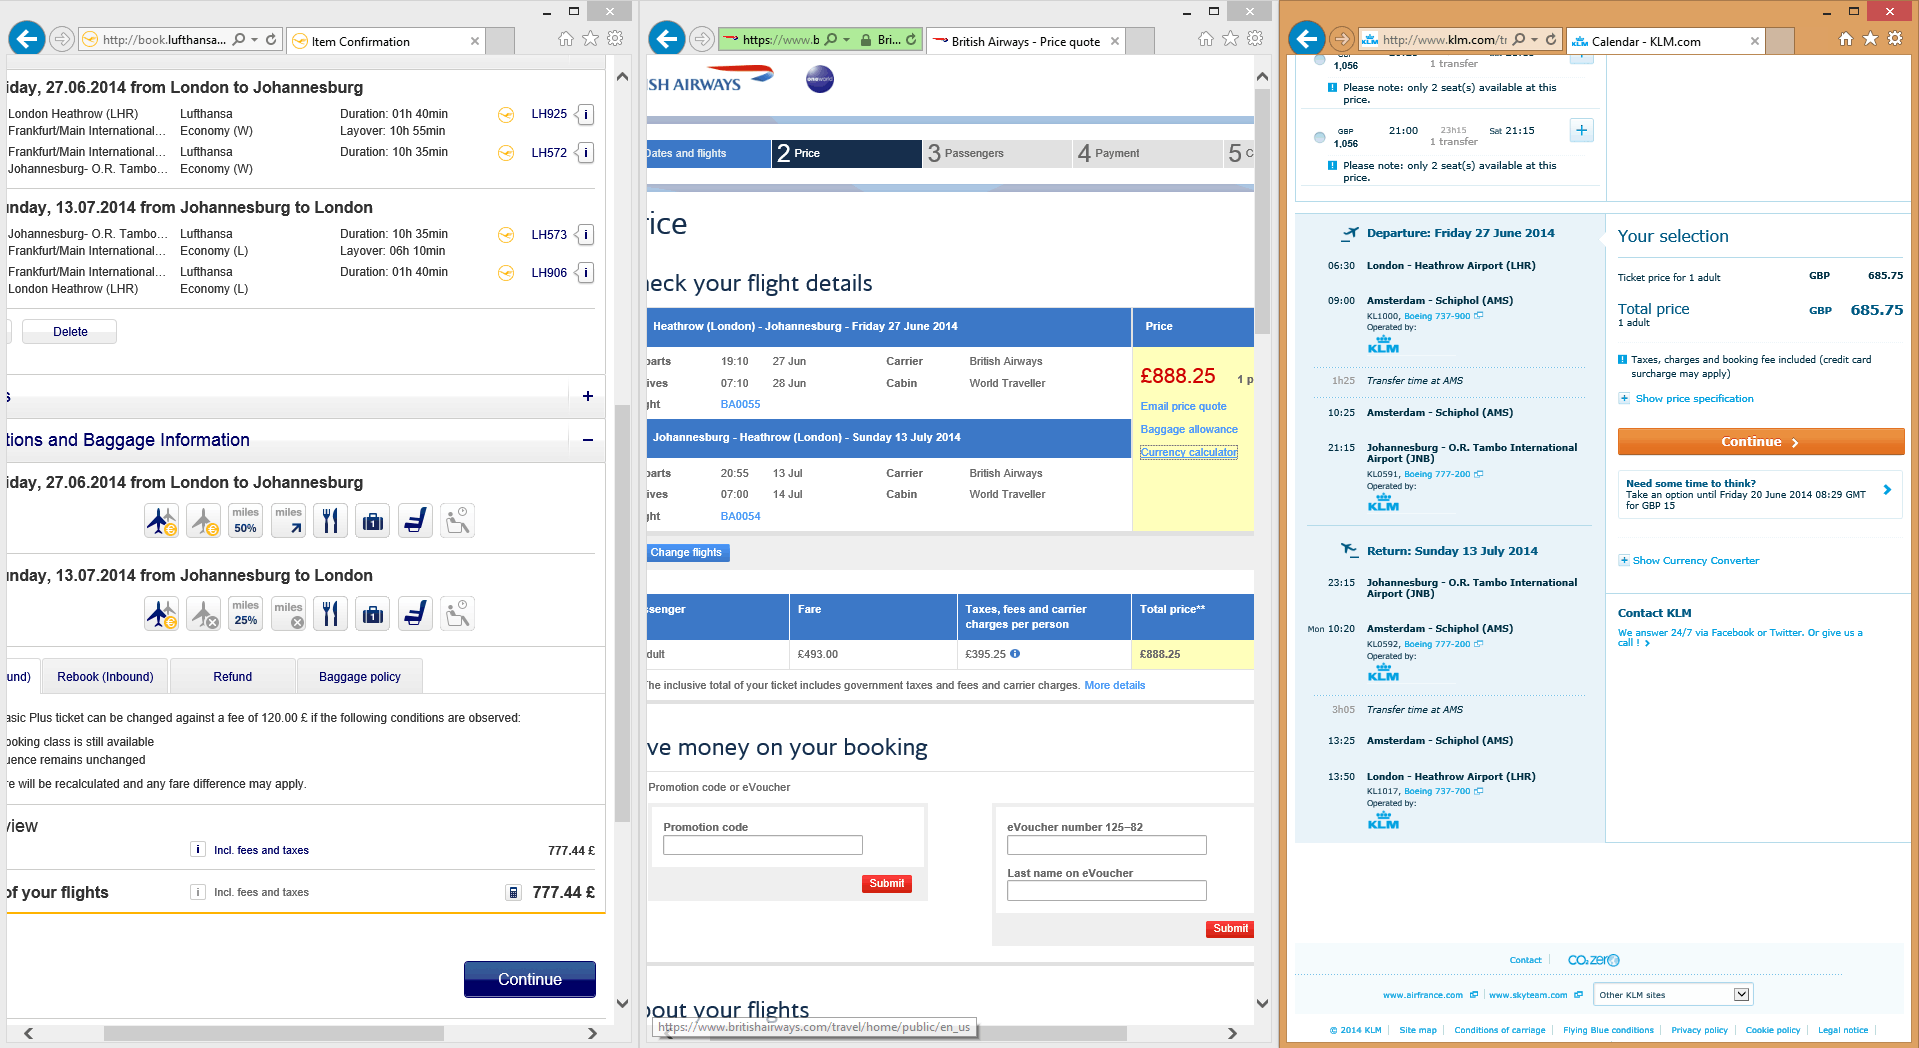Submit the promotion code
Screen dimensions: 1919x1048
click(887, 884)
